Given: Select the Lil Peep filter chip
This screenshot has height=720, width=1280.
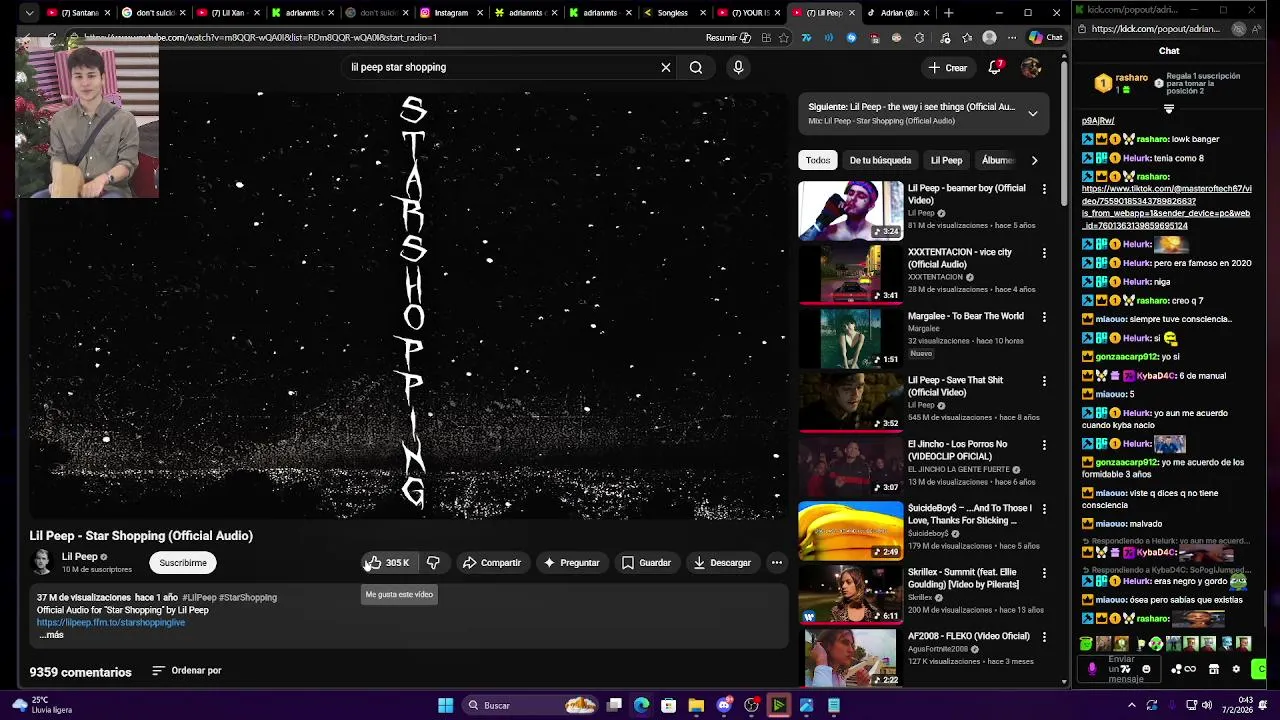Looking at the screenshot, I should point(946,160).
